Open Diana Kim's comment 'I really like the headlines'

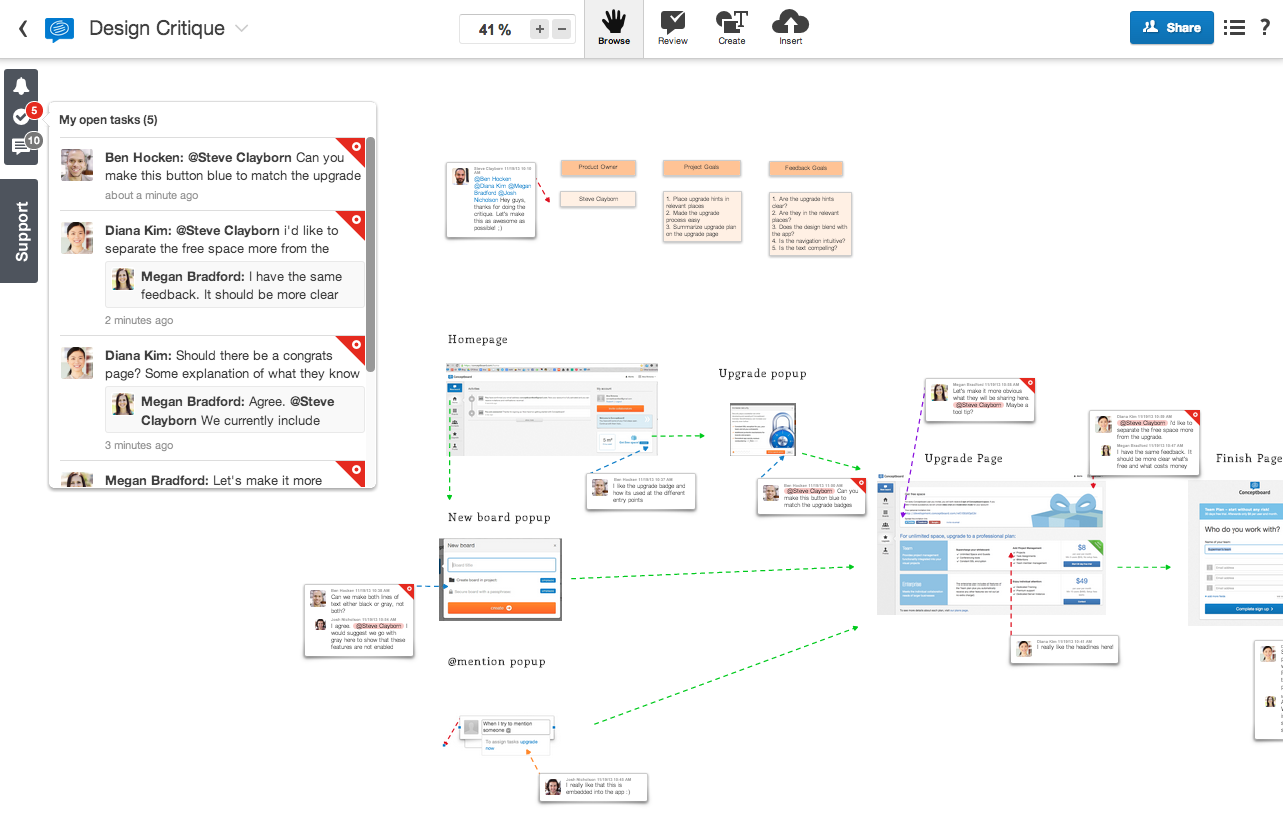pos(1064,649)
